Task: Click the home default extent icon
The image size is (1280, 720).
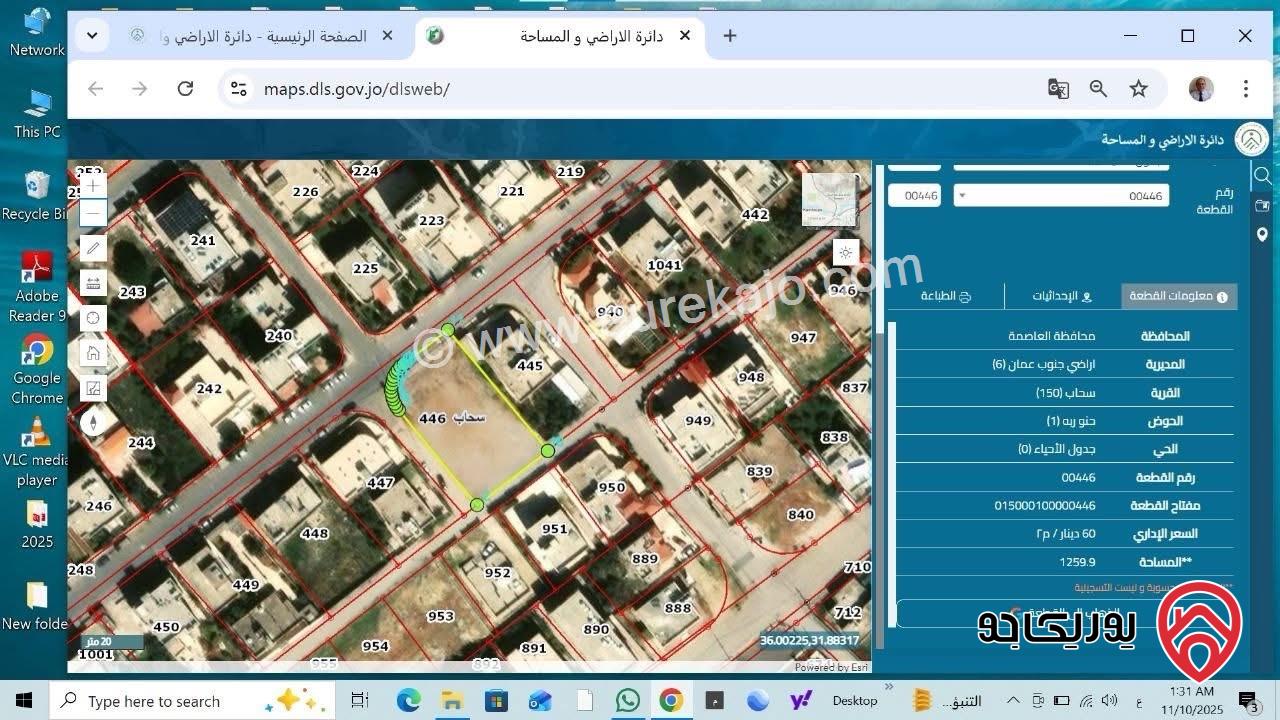Action: [92, 352]
